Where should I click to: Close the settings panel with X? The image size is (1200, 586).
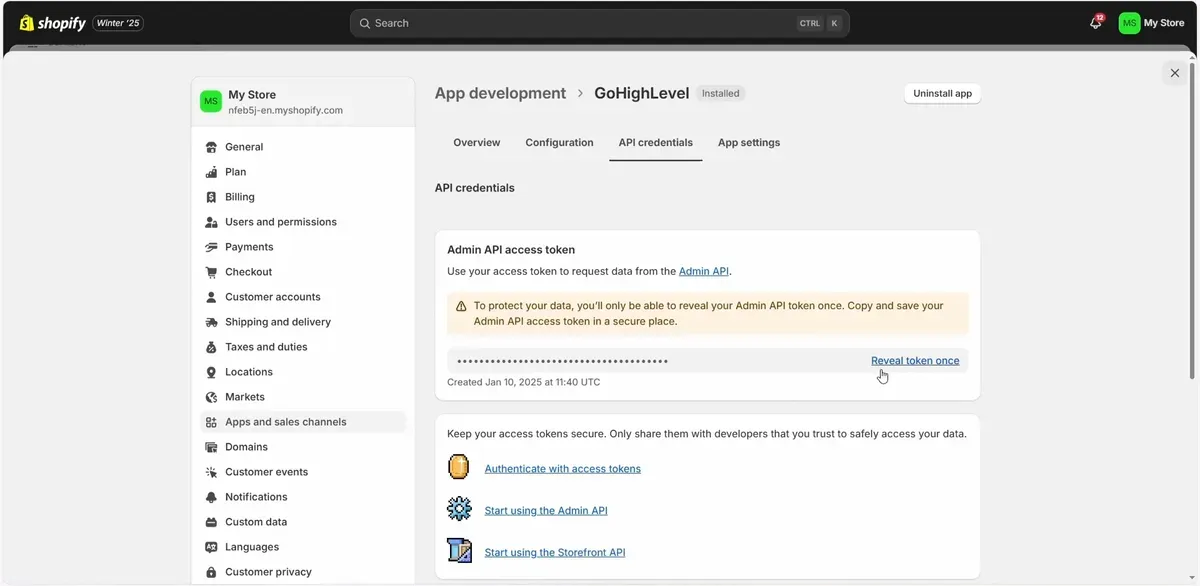[x=1175, y=73]
